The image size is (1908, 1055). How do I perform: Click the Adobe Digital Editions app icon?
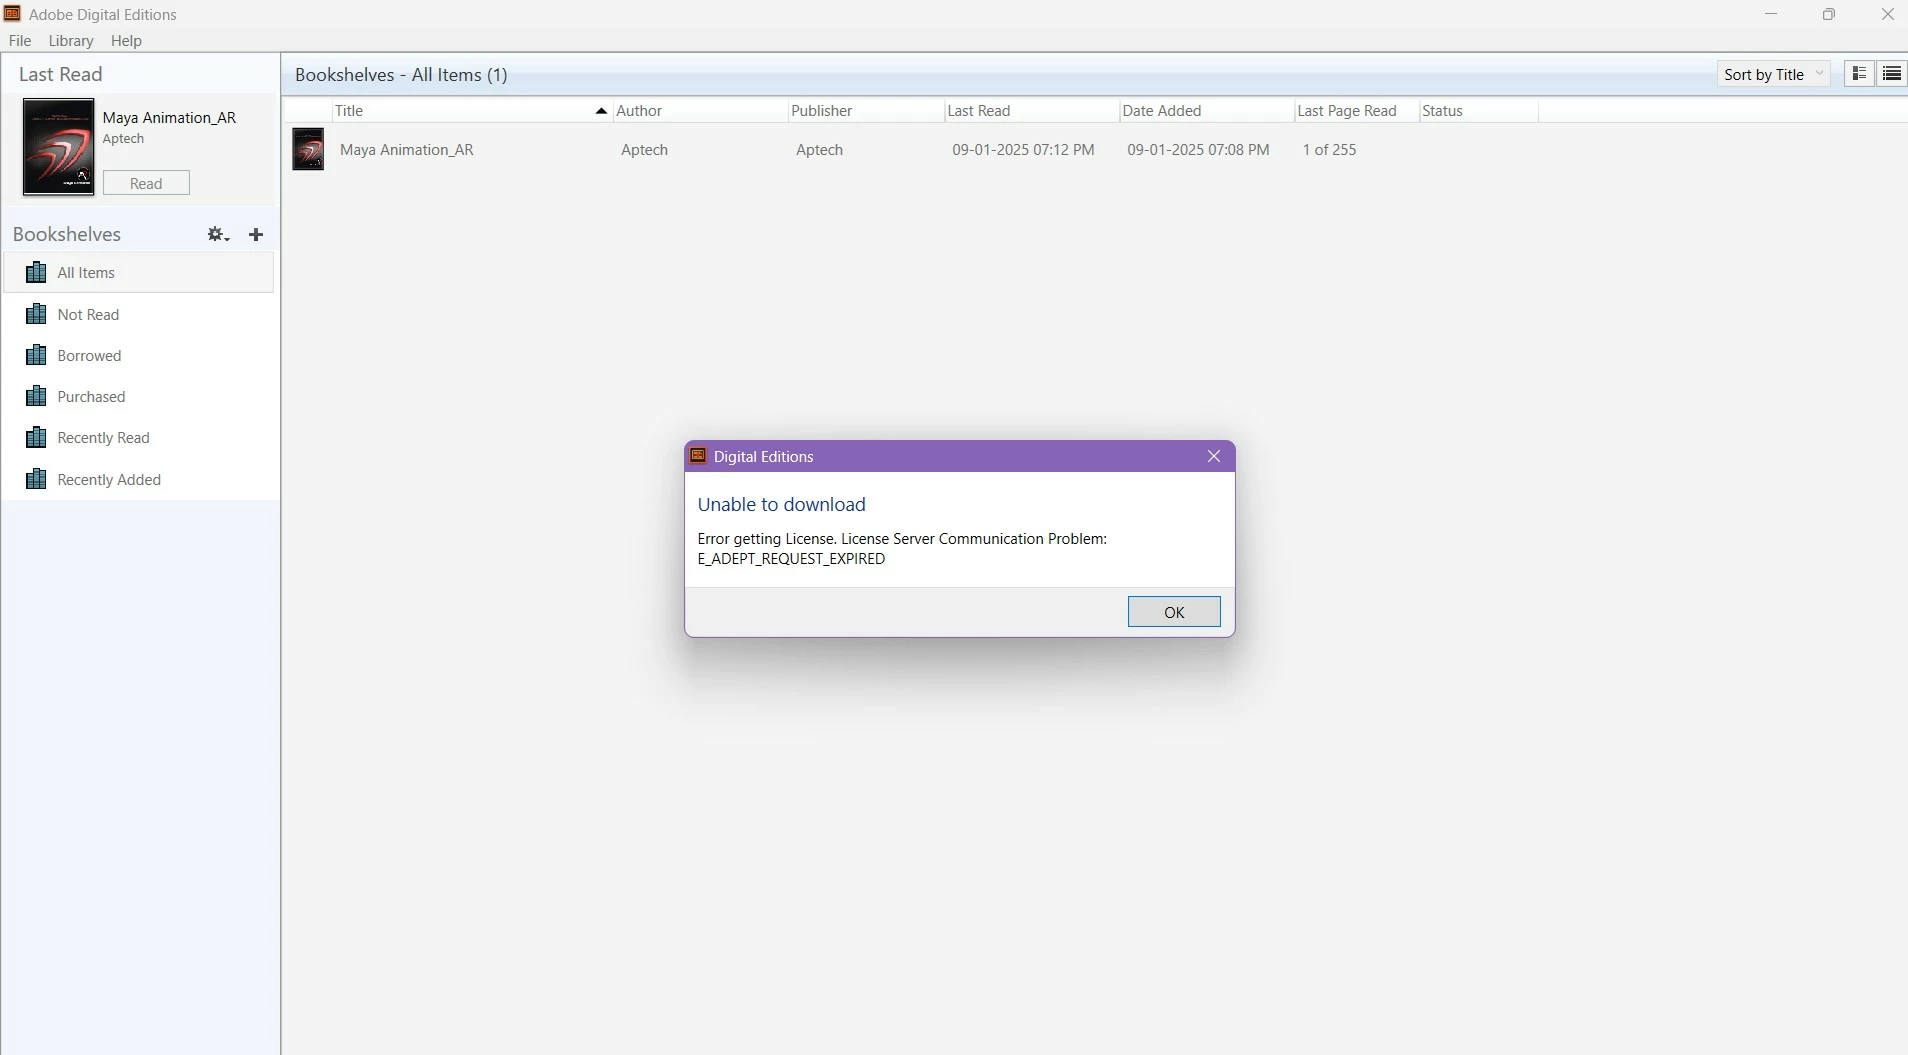click(x=12, y=14)
